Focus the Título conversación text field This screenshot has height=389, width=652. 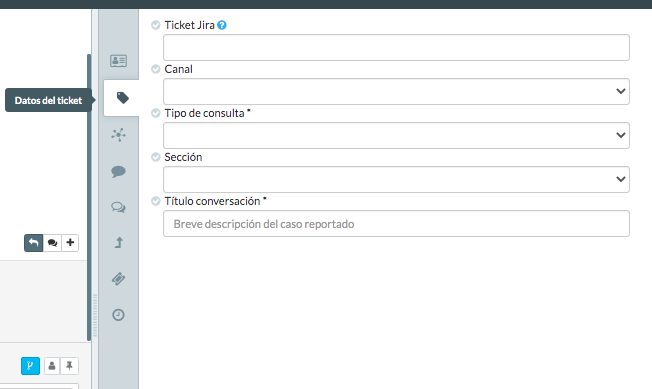pos(396,224)
